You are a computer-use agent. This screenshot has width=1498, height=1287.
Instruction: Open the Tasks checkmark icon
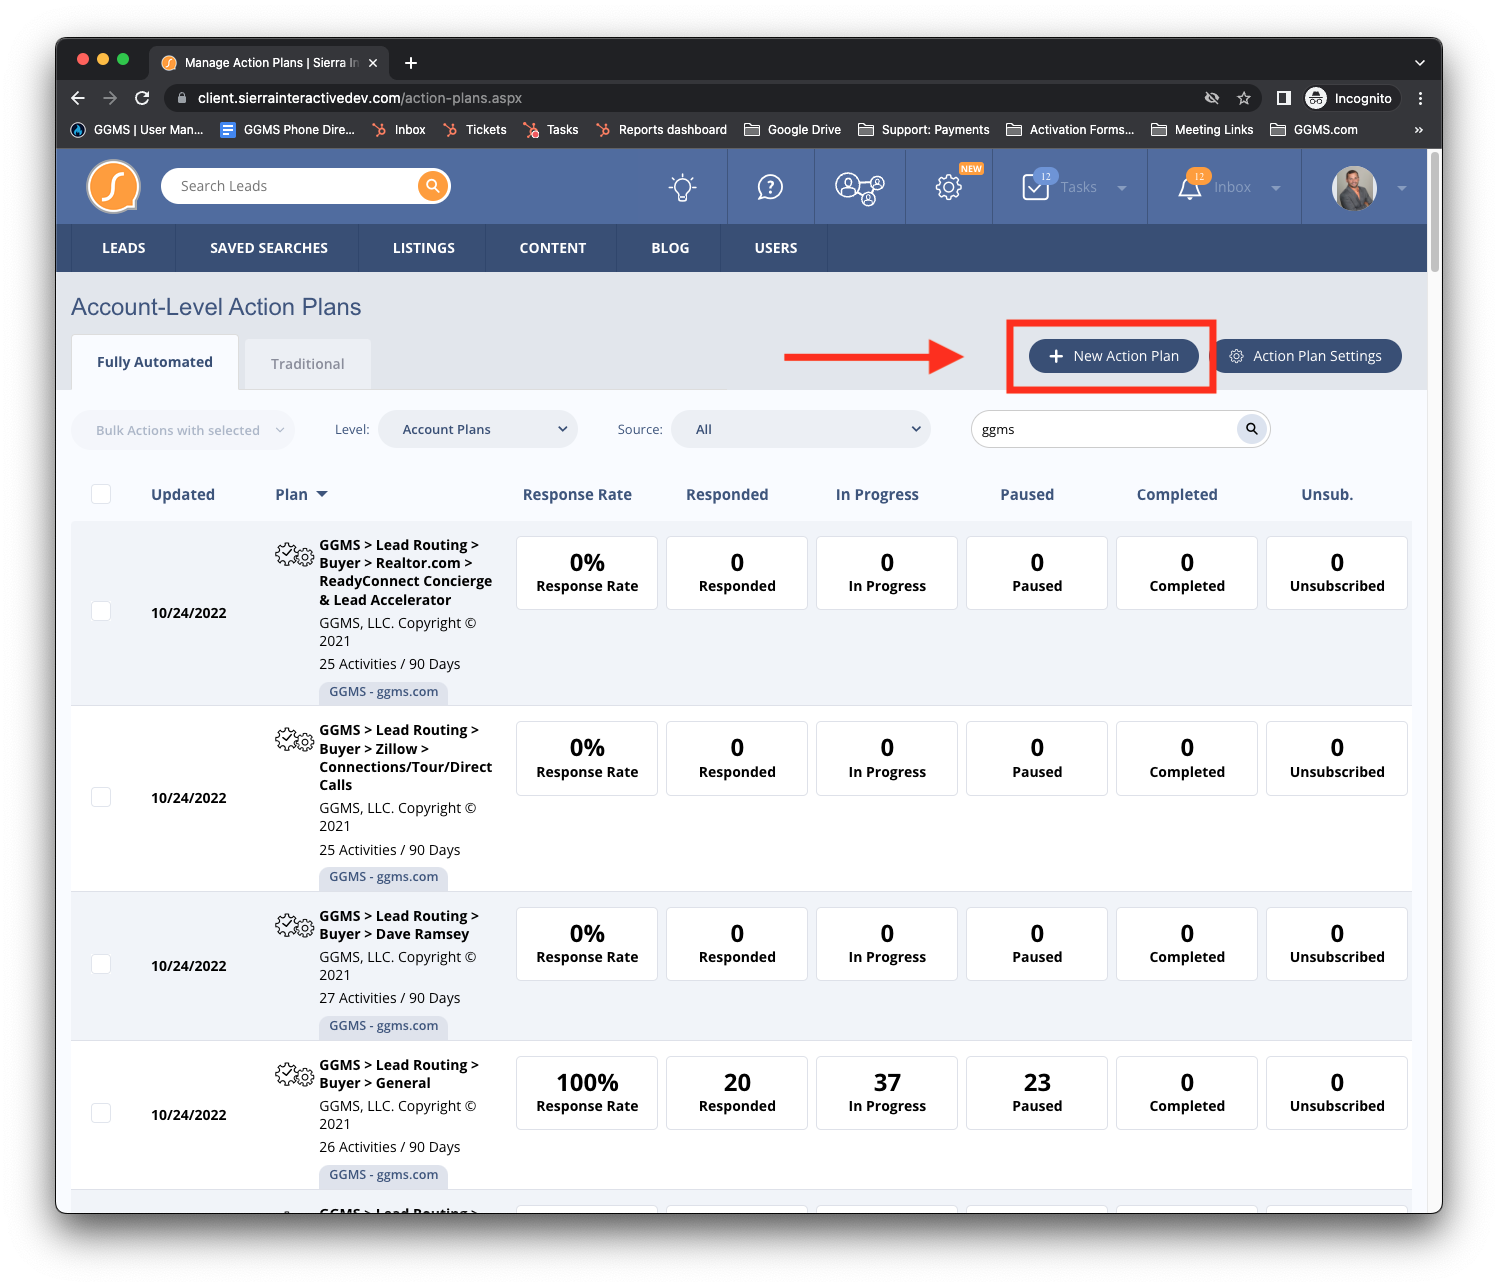(1036, 187)
